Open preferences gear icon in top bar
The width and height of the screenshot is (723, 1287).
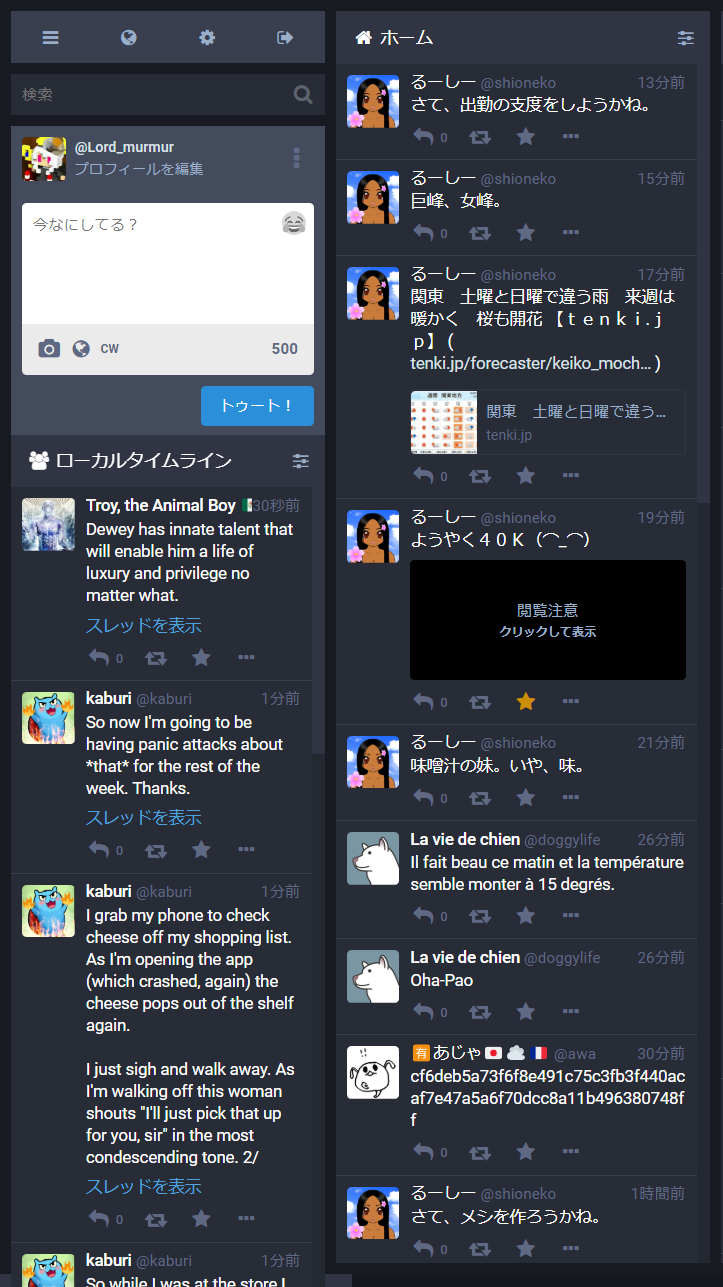point(207,38)
